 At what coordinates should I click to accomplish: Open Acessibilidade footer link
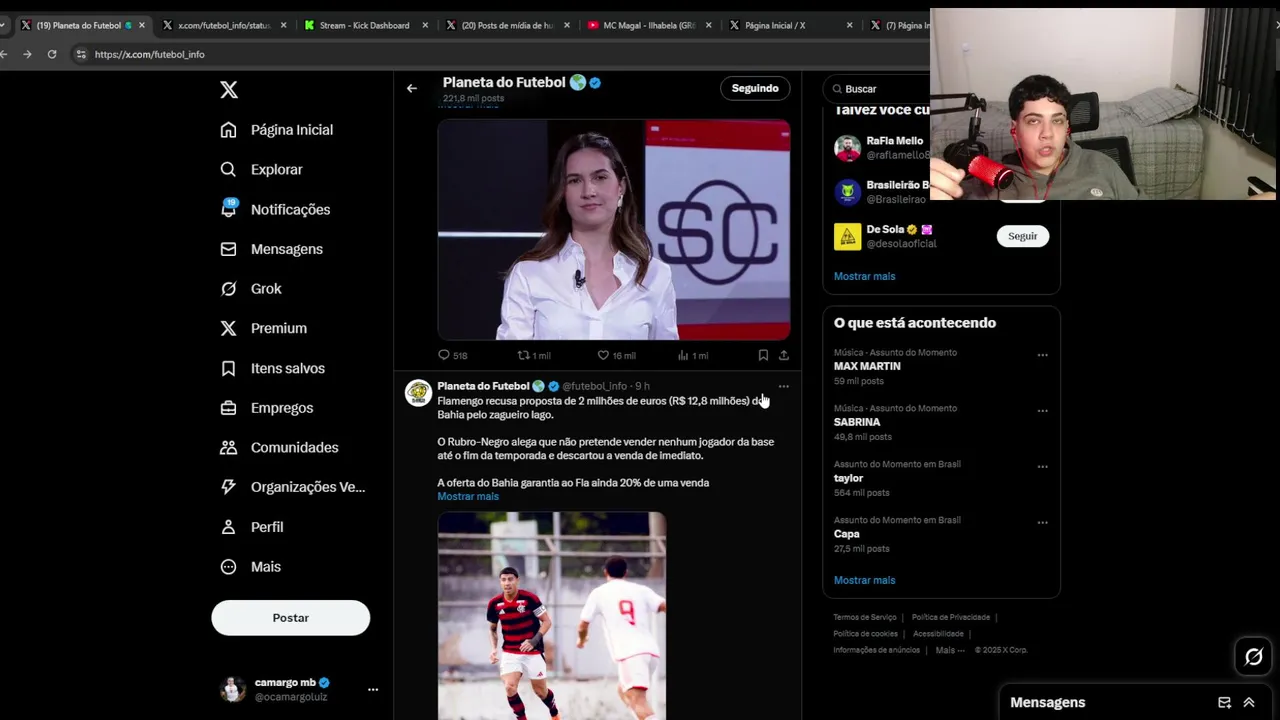coord(938,634)
